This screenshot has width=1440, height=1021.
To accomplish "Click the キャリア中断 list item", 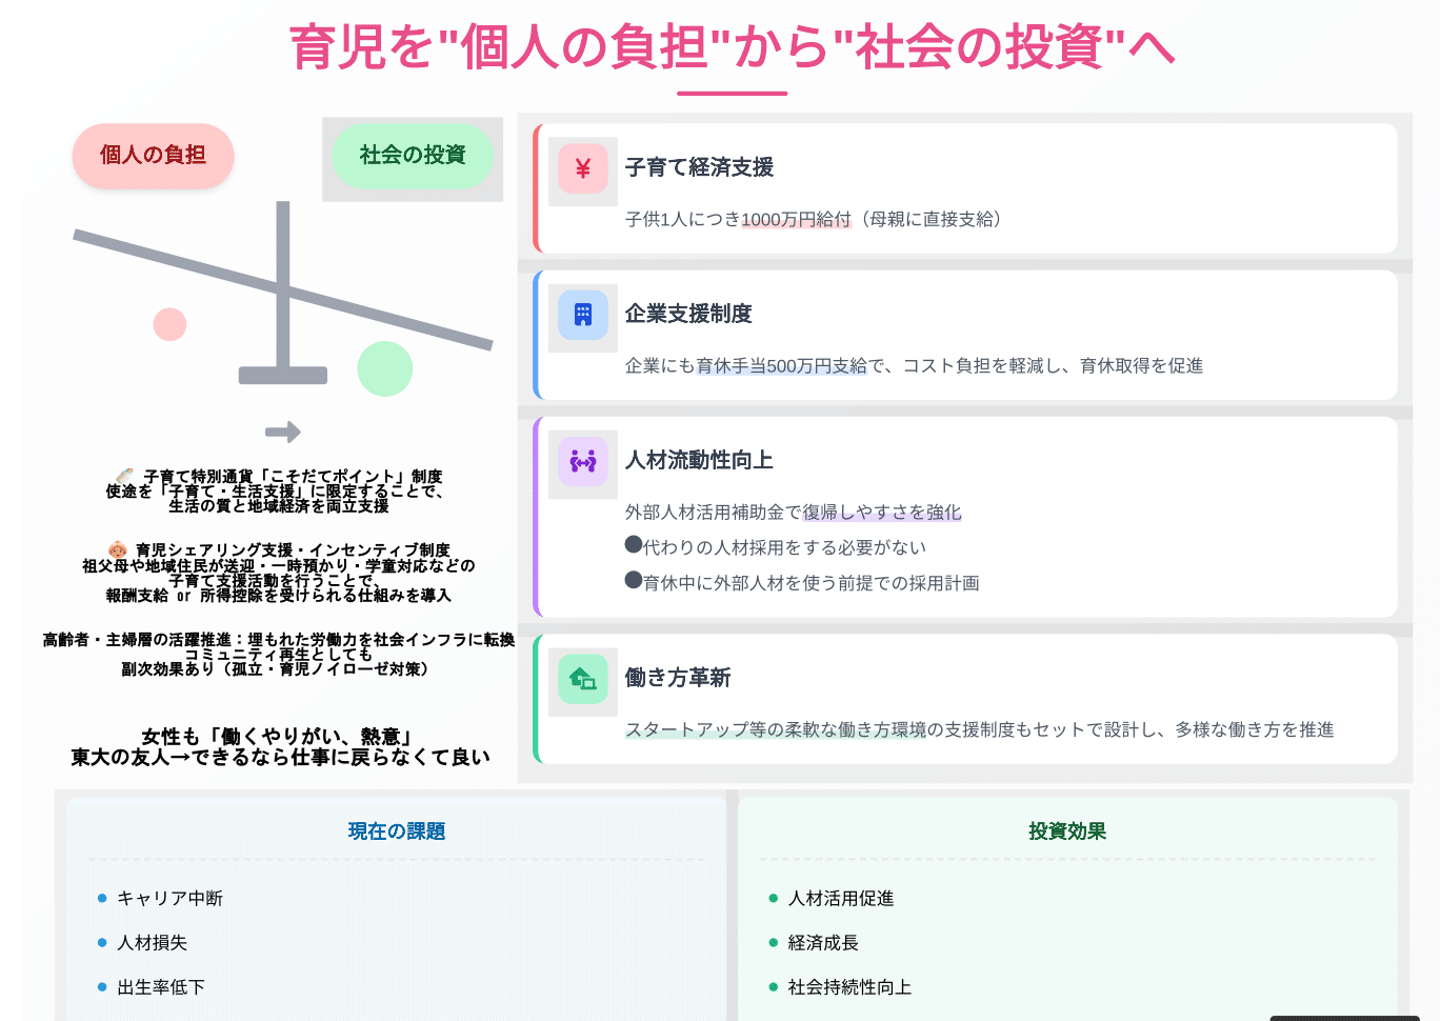I will click(170, 898).
